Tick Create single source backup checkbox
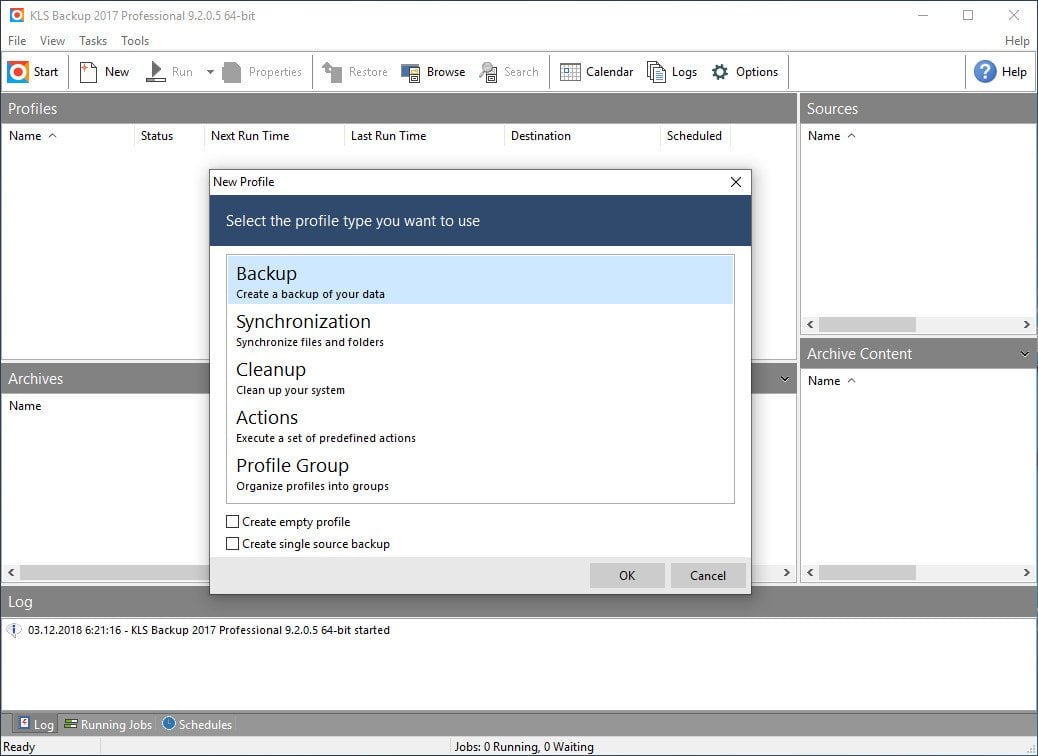Screen dimensions: 1038x756 233,544
